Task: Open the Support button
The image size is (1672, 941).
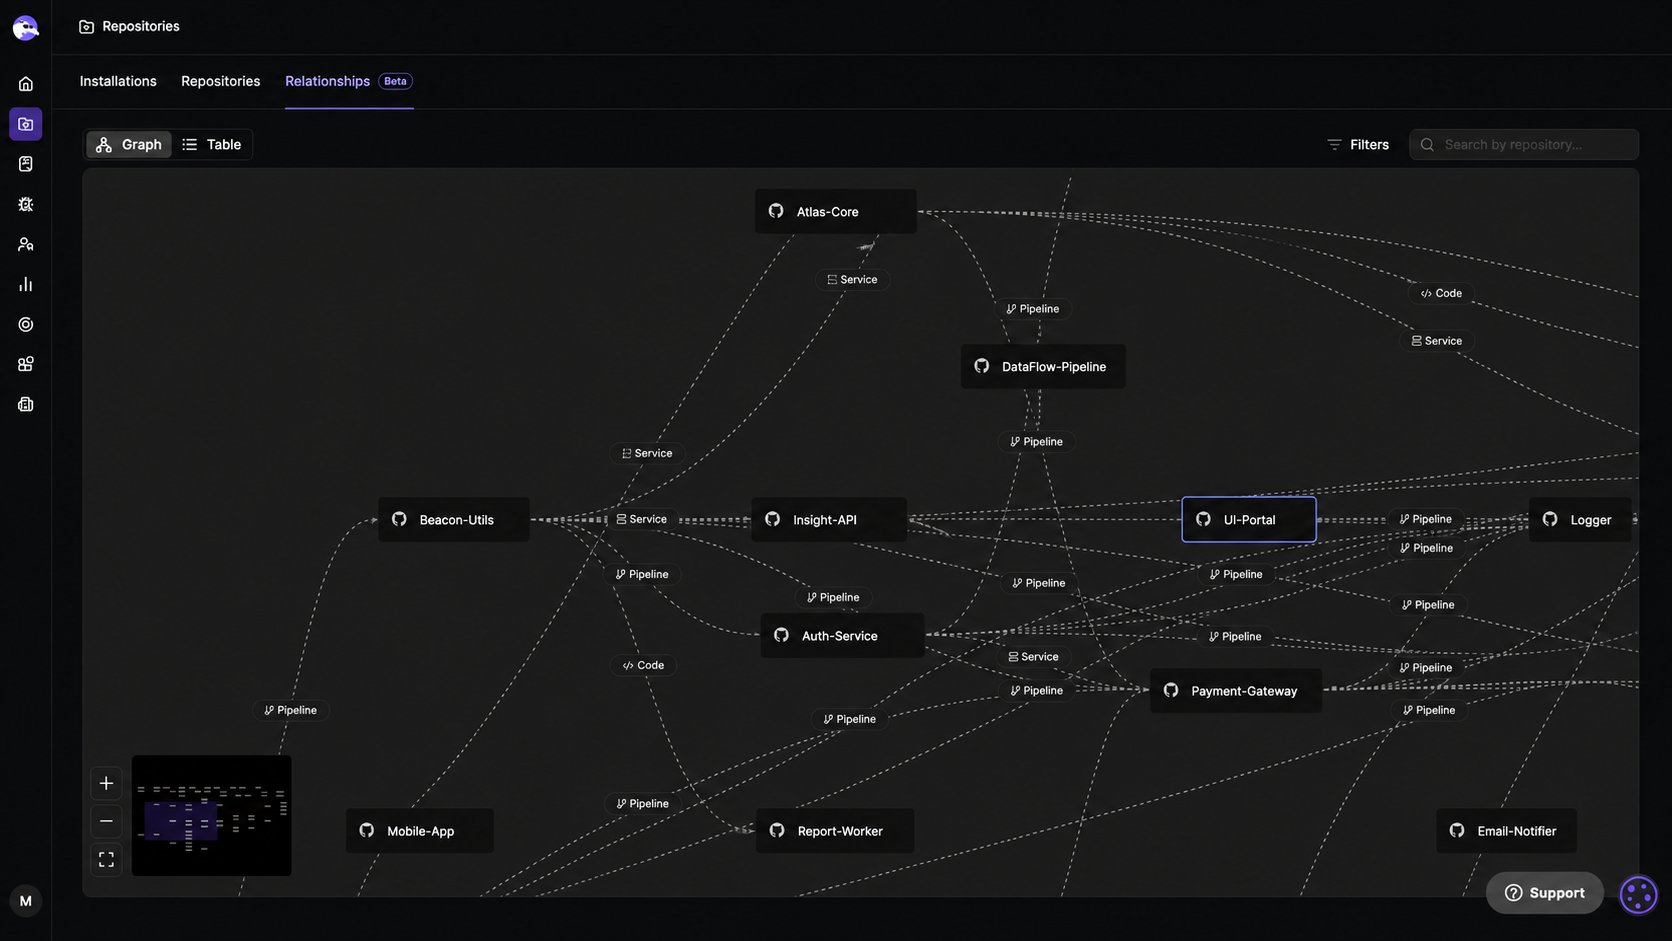Action: click(x=1545, y=892)
